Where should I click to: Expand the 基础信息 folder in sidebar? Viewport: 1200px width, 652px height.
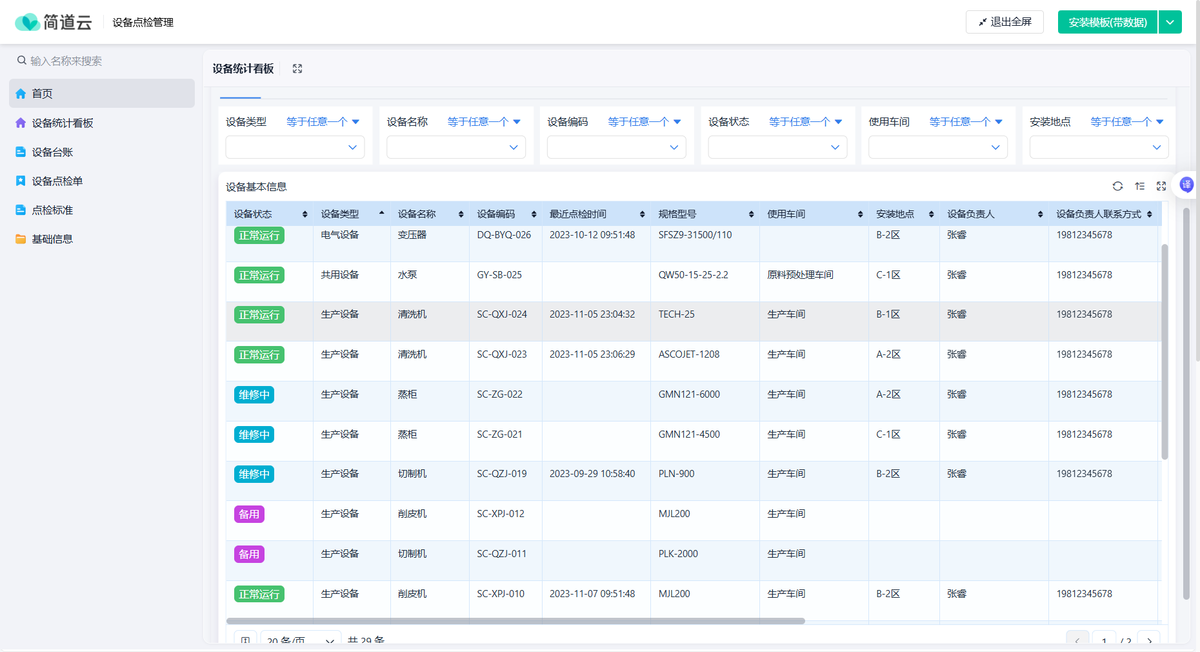point(52,239)
